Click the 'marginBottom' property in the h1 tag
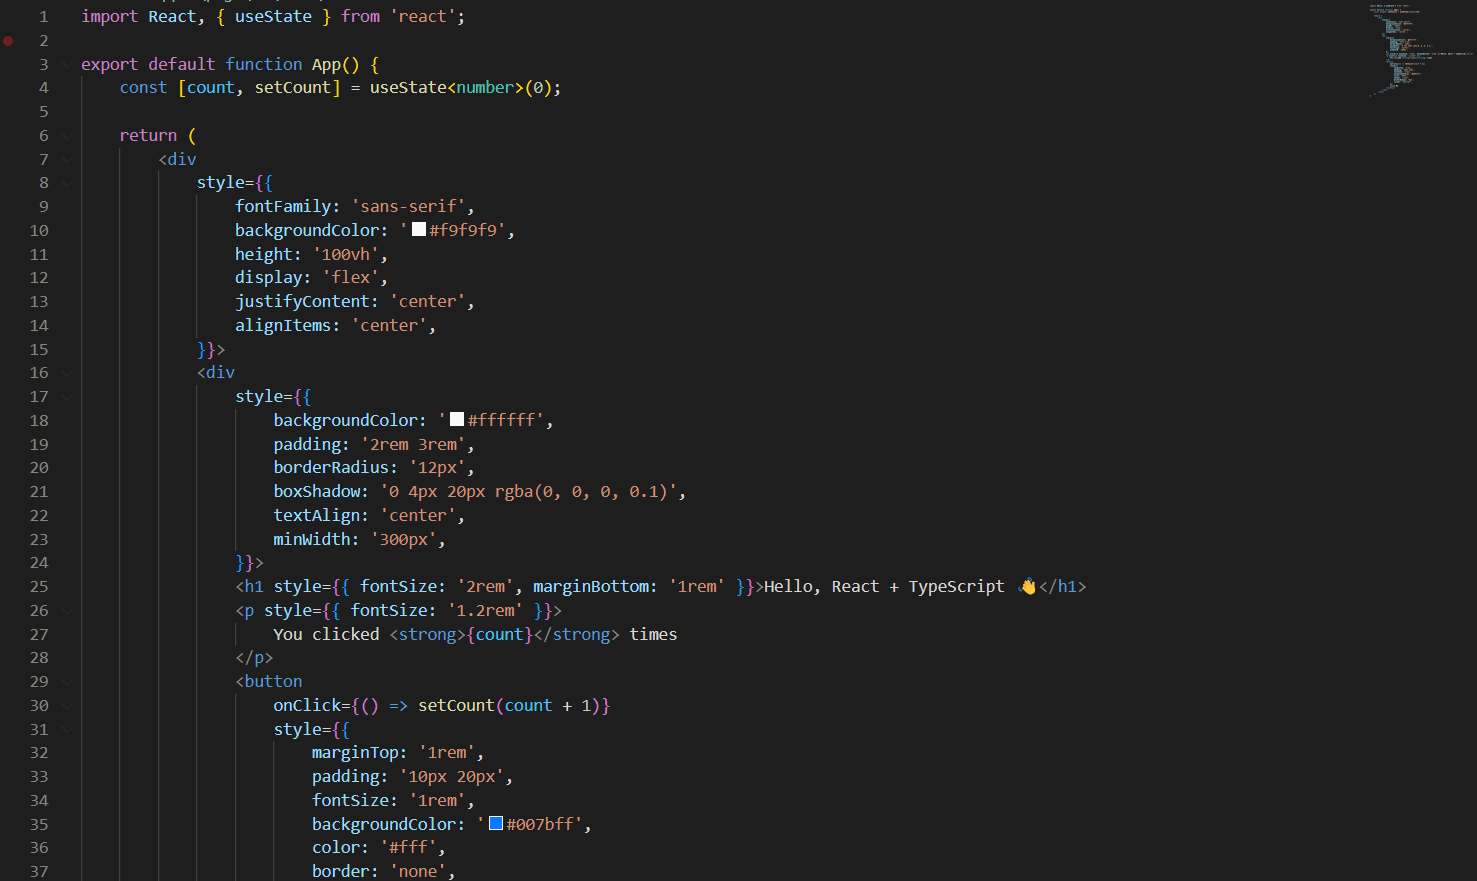 coord(590,587)
